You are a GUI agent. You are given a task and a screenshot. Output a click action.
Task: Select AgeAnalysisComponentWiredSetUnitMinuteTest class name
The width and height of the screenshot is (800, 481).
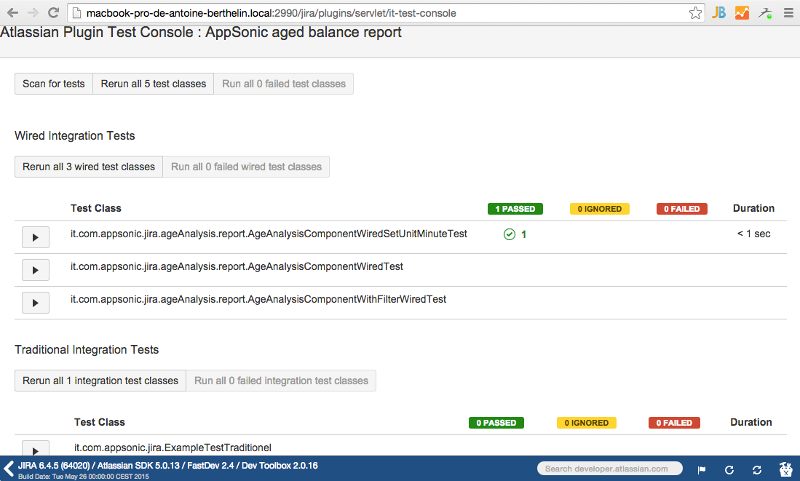[269, 234]
